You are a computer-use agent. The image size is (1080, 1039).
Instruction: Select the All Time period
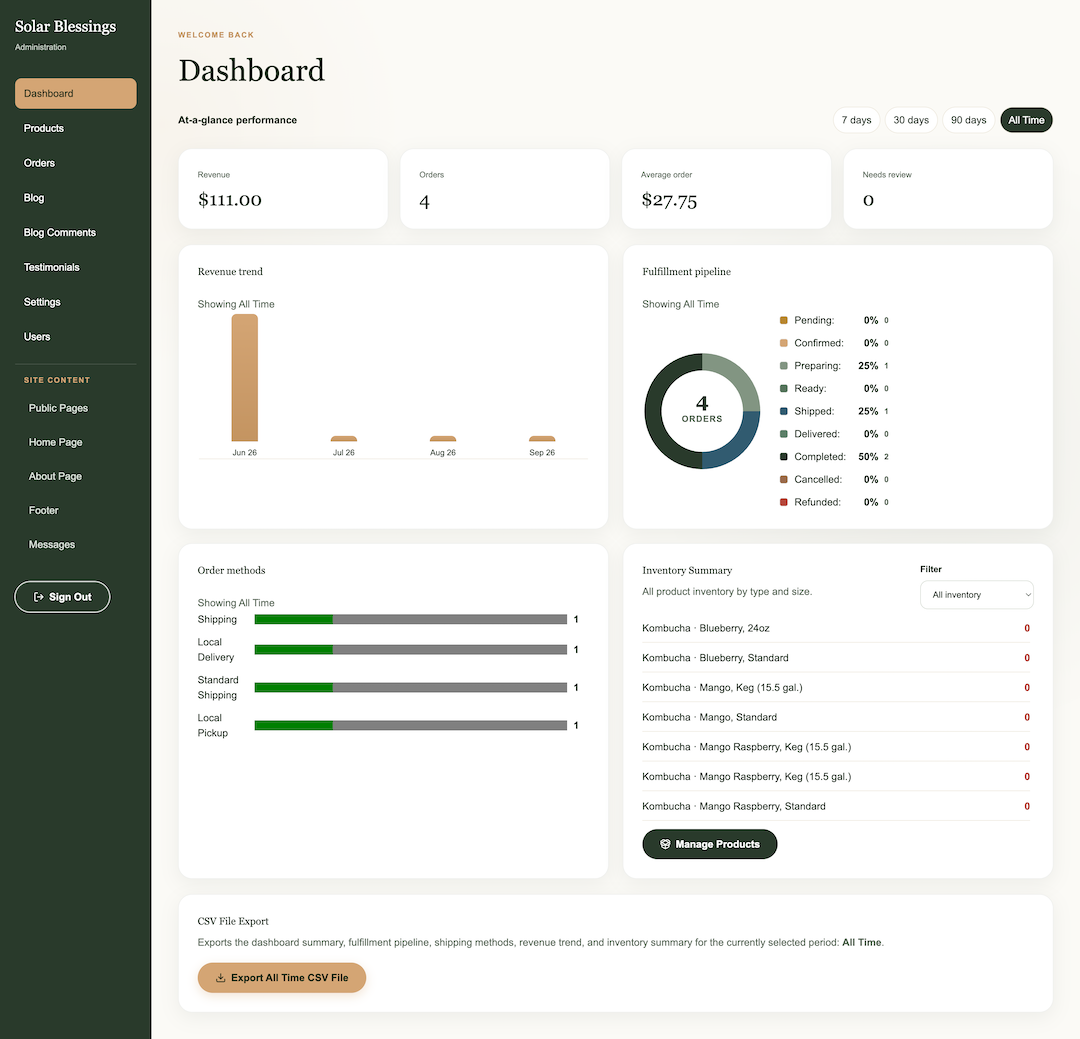[x=1026, y=120]
